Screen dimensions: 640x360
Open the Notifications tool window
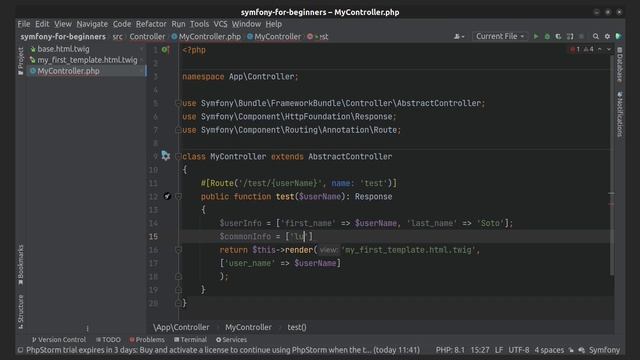pyautogui.click(x=620, y=114)
